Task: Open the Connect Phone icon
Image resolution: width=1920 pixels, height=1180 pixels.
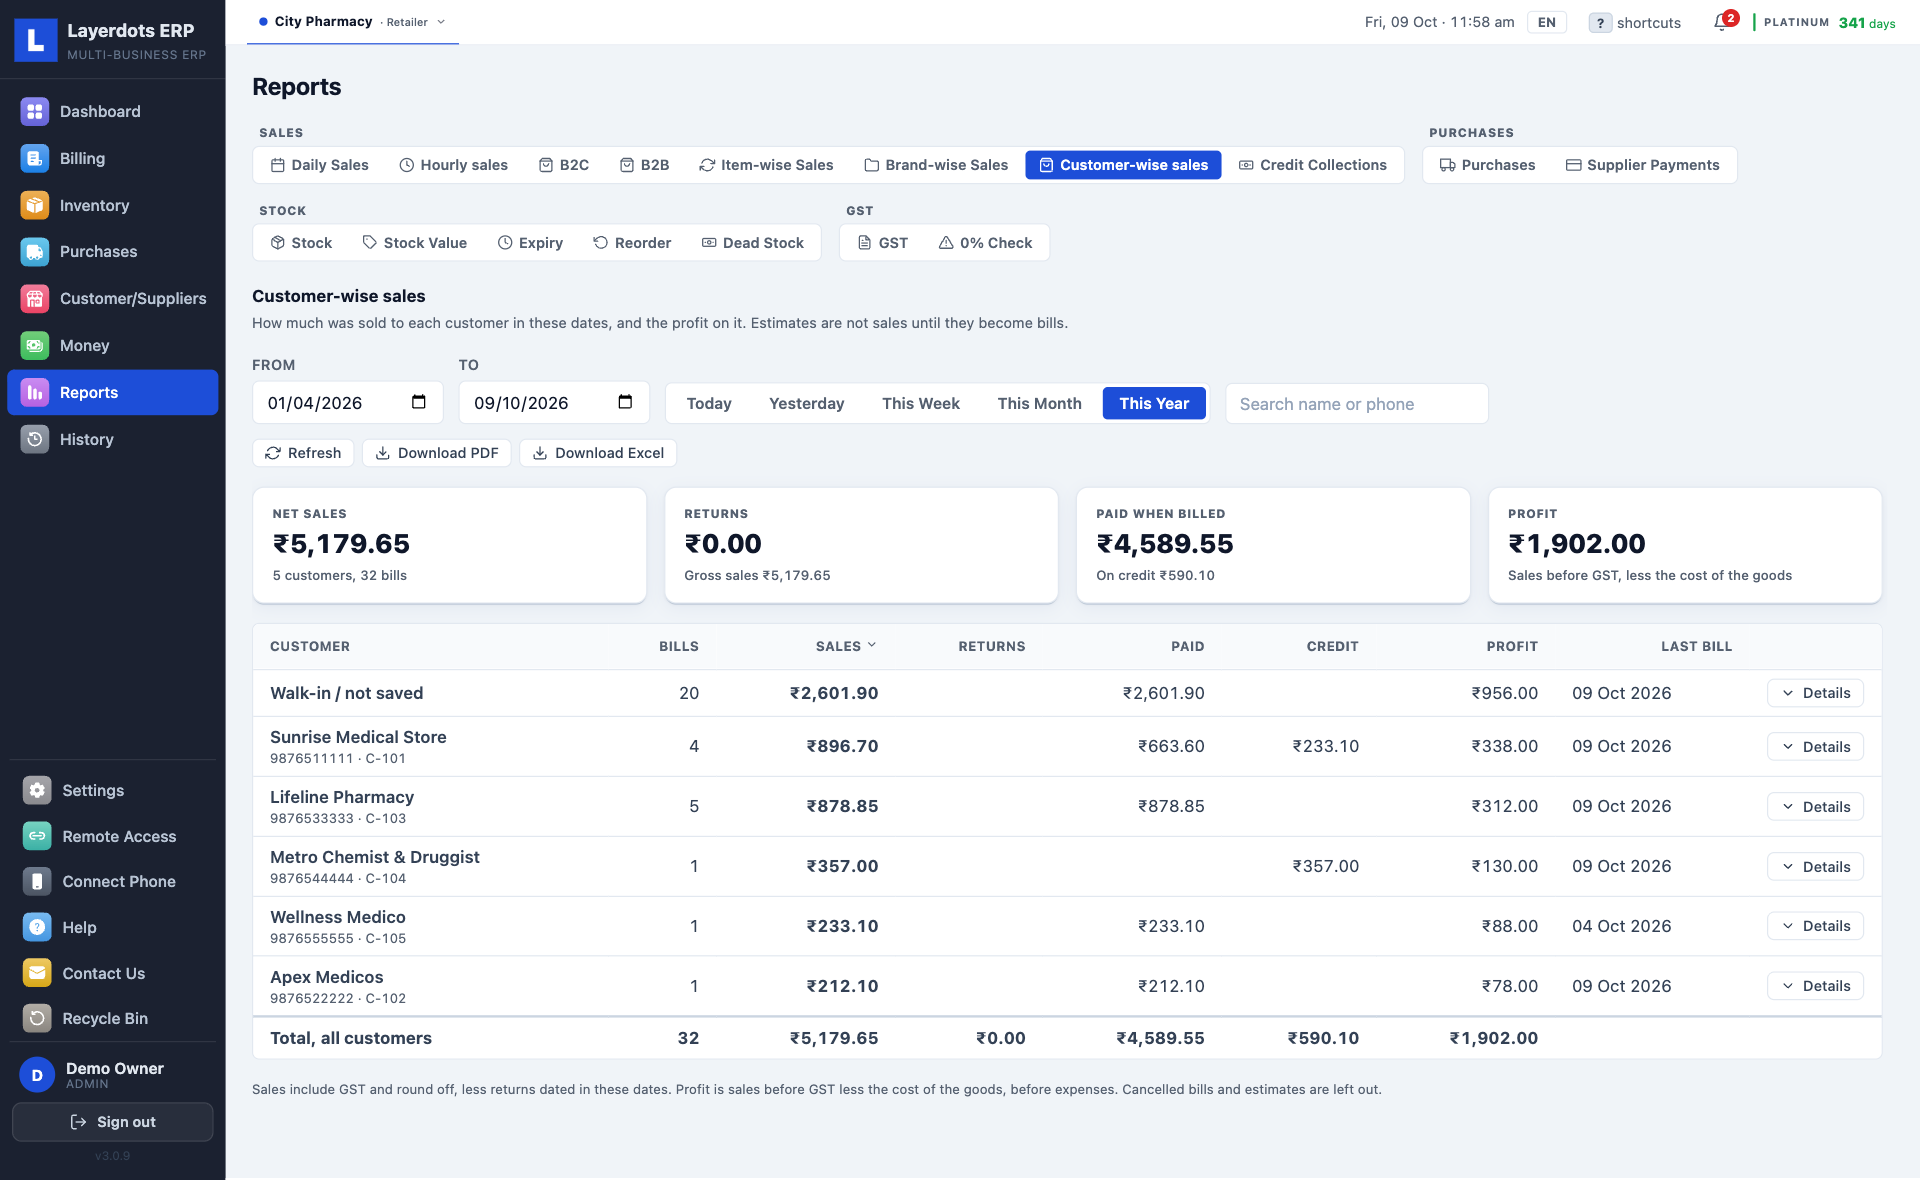Action: click(x=37, y=881)
